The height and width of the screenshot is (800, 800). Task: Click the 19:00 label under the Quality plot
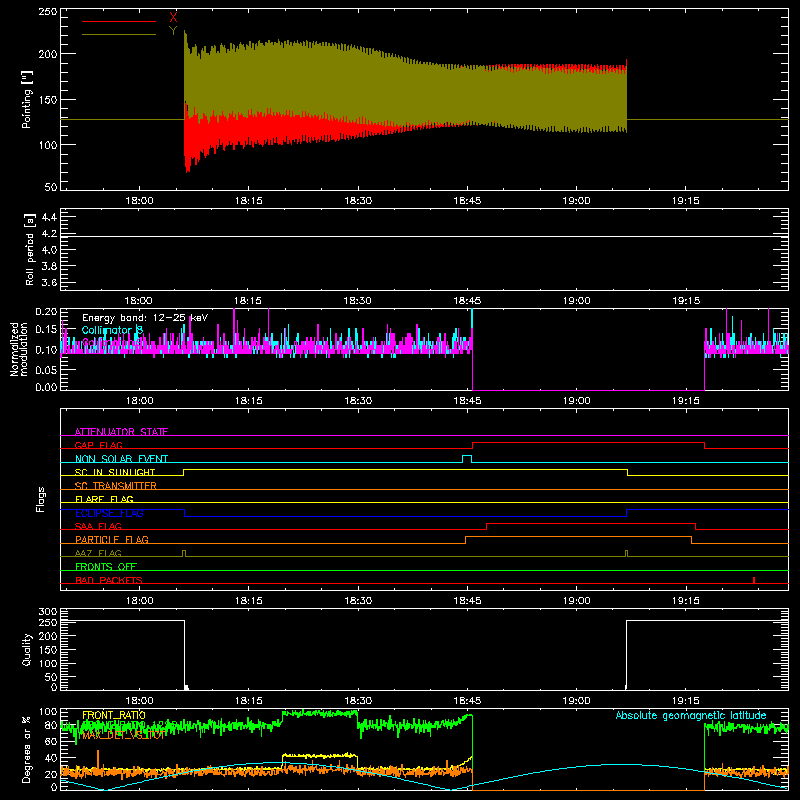click(x=577, y=701)
